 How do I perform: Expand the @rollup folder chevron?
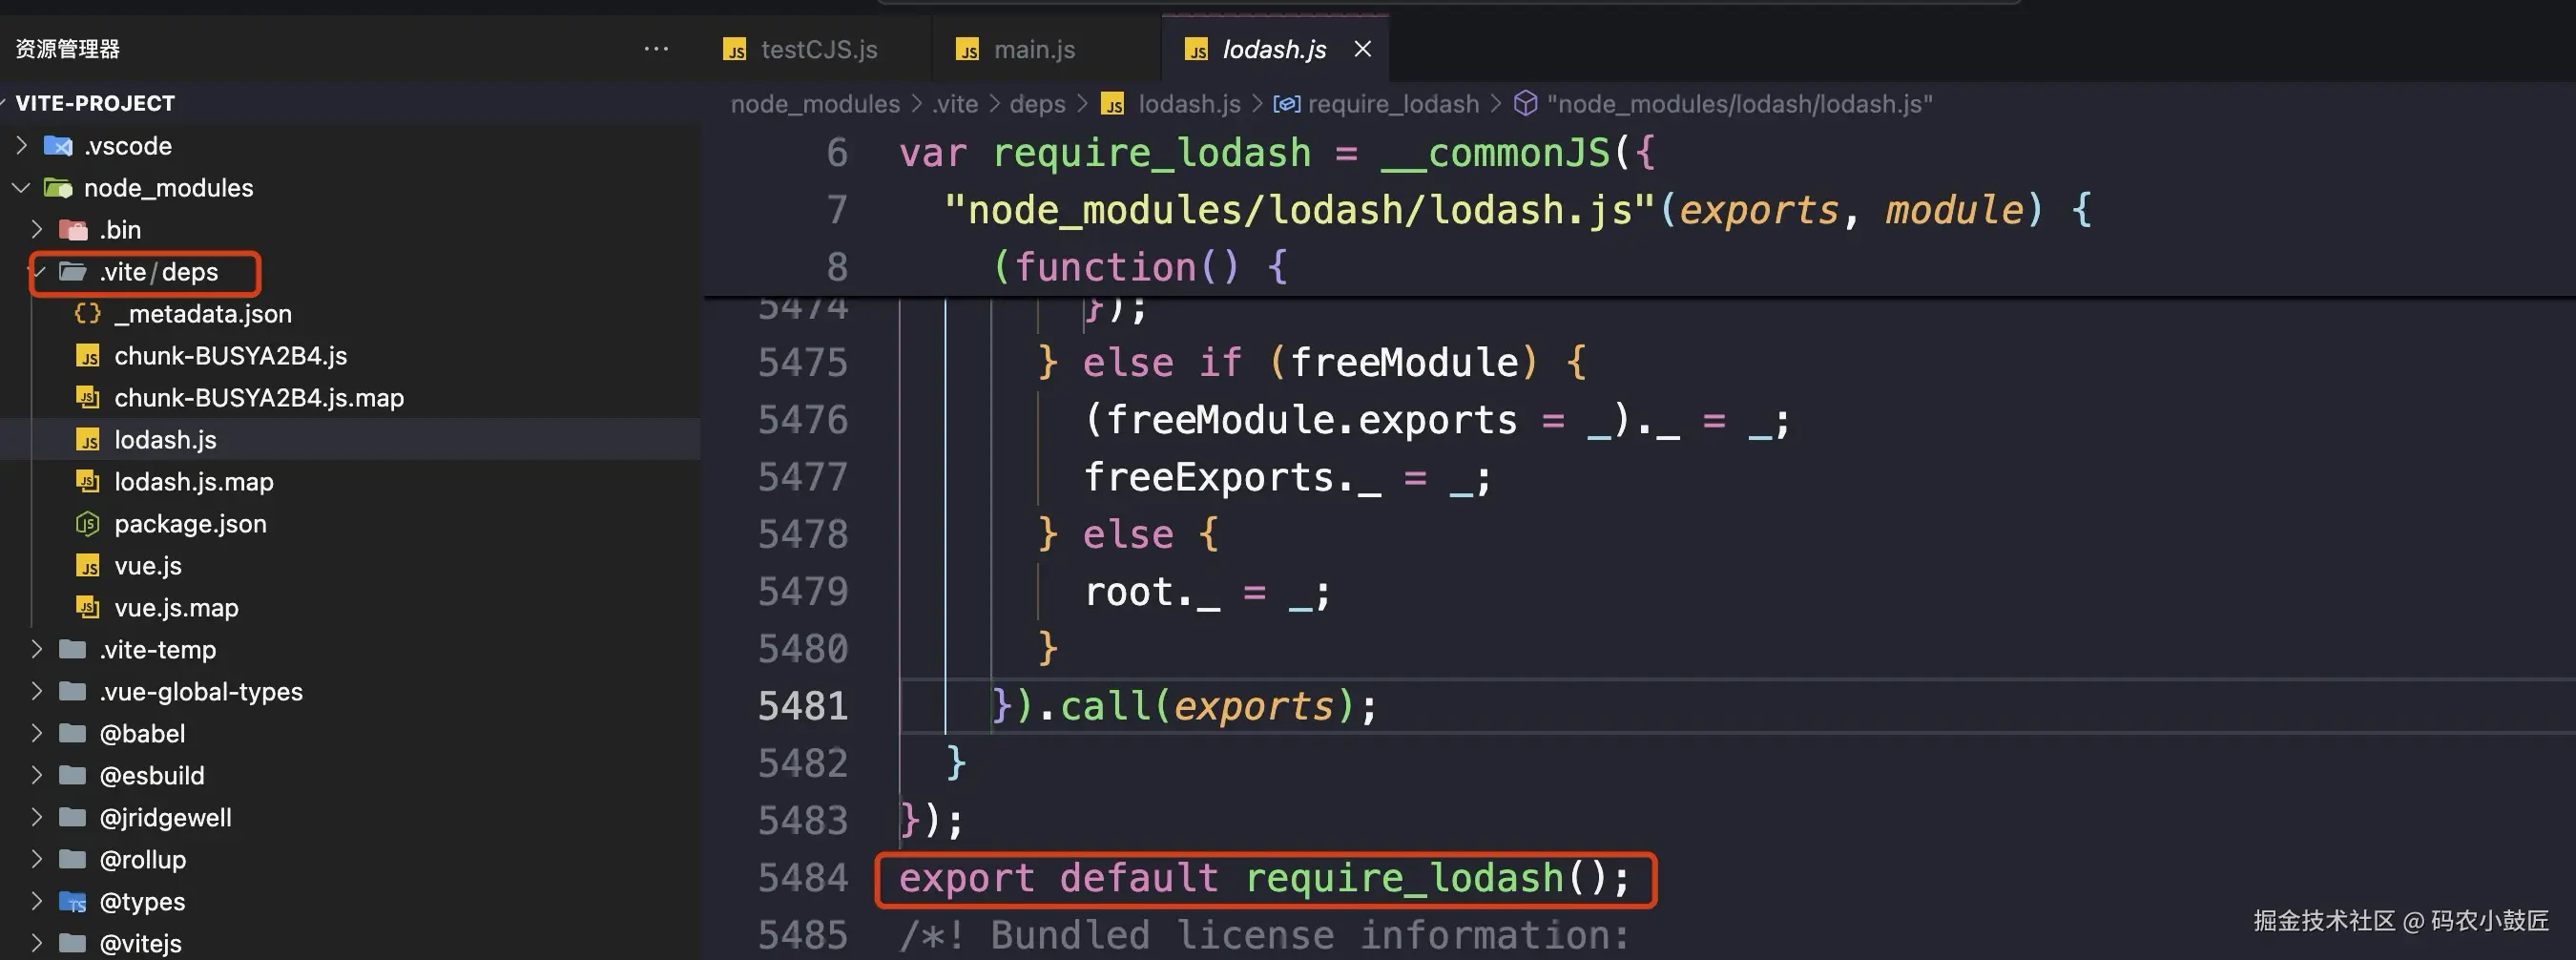coord(37,860)
